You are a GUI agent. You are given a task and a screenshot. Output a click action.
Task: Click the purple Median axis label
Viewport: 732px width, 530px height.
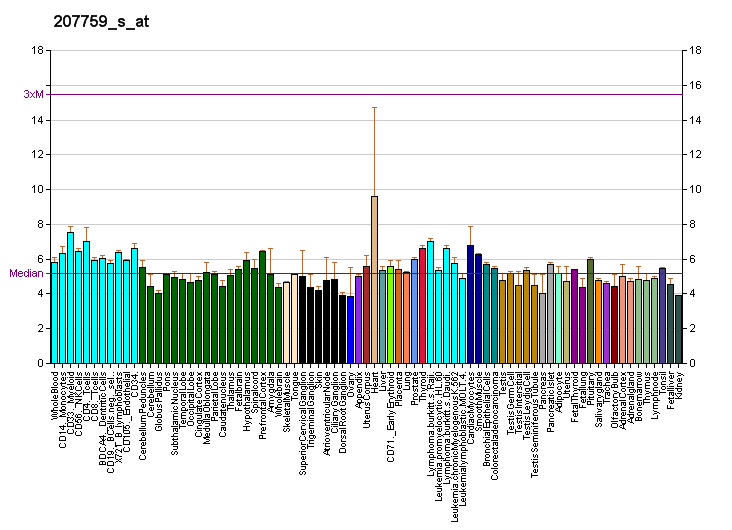[26, 273]
